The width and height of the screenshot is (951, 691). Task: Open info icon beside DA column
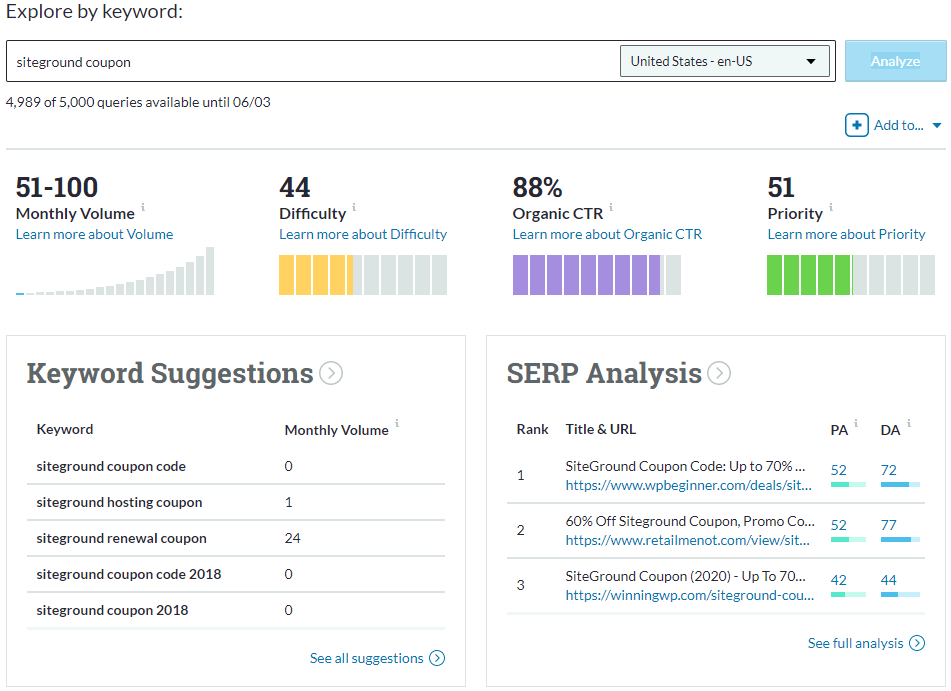(x=909, y=423)
